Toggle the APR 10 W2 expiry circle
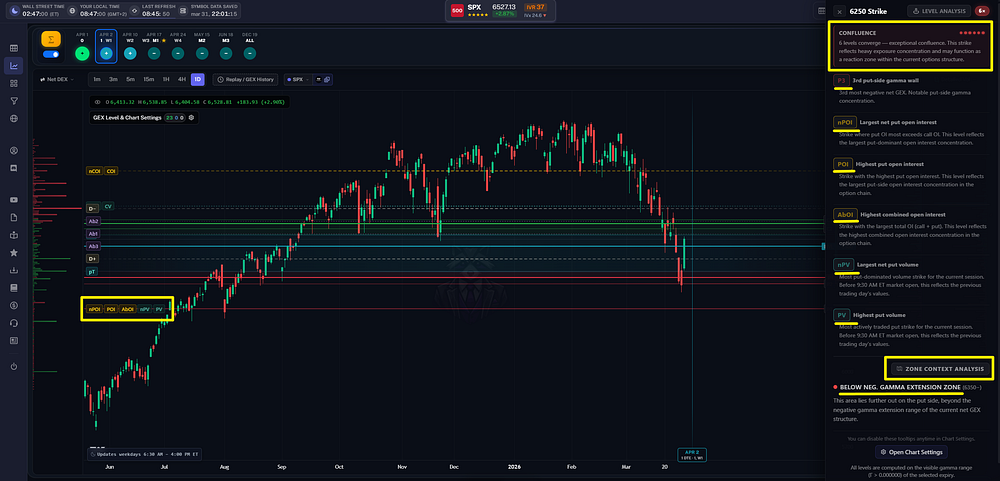 pos(130,54)
